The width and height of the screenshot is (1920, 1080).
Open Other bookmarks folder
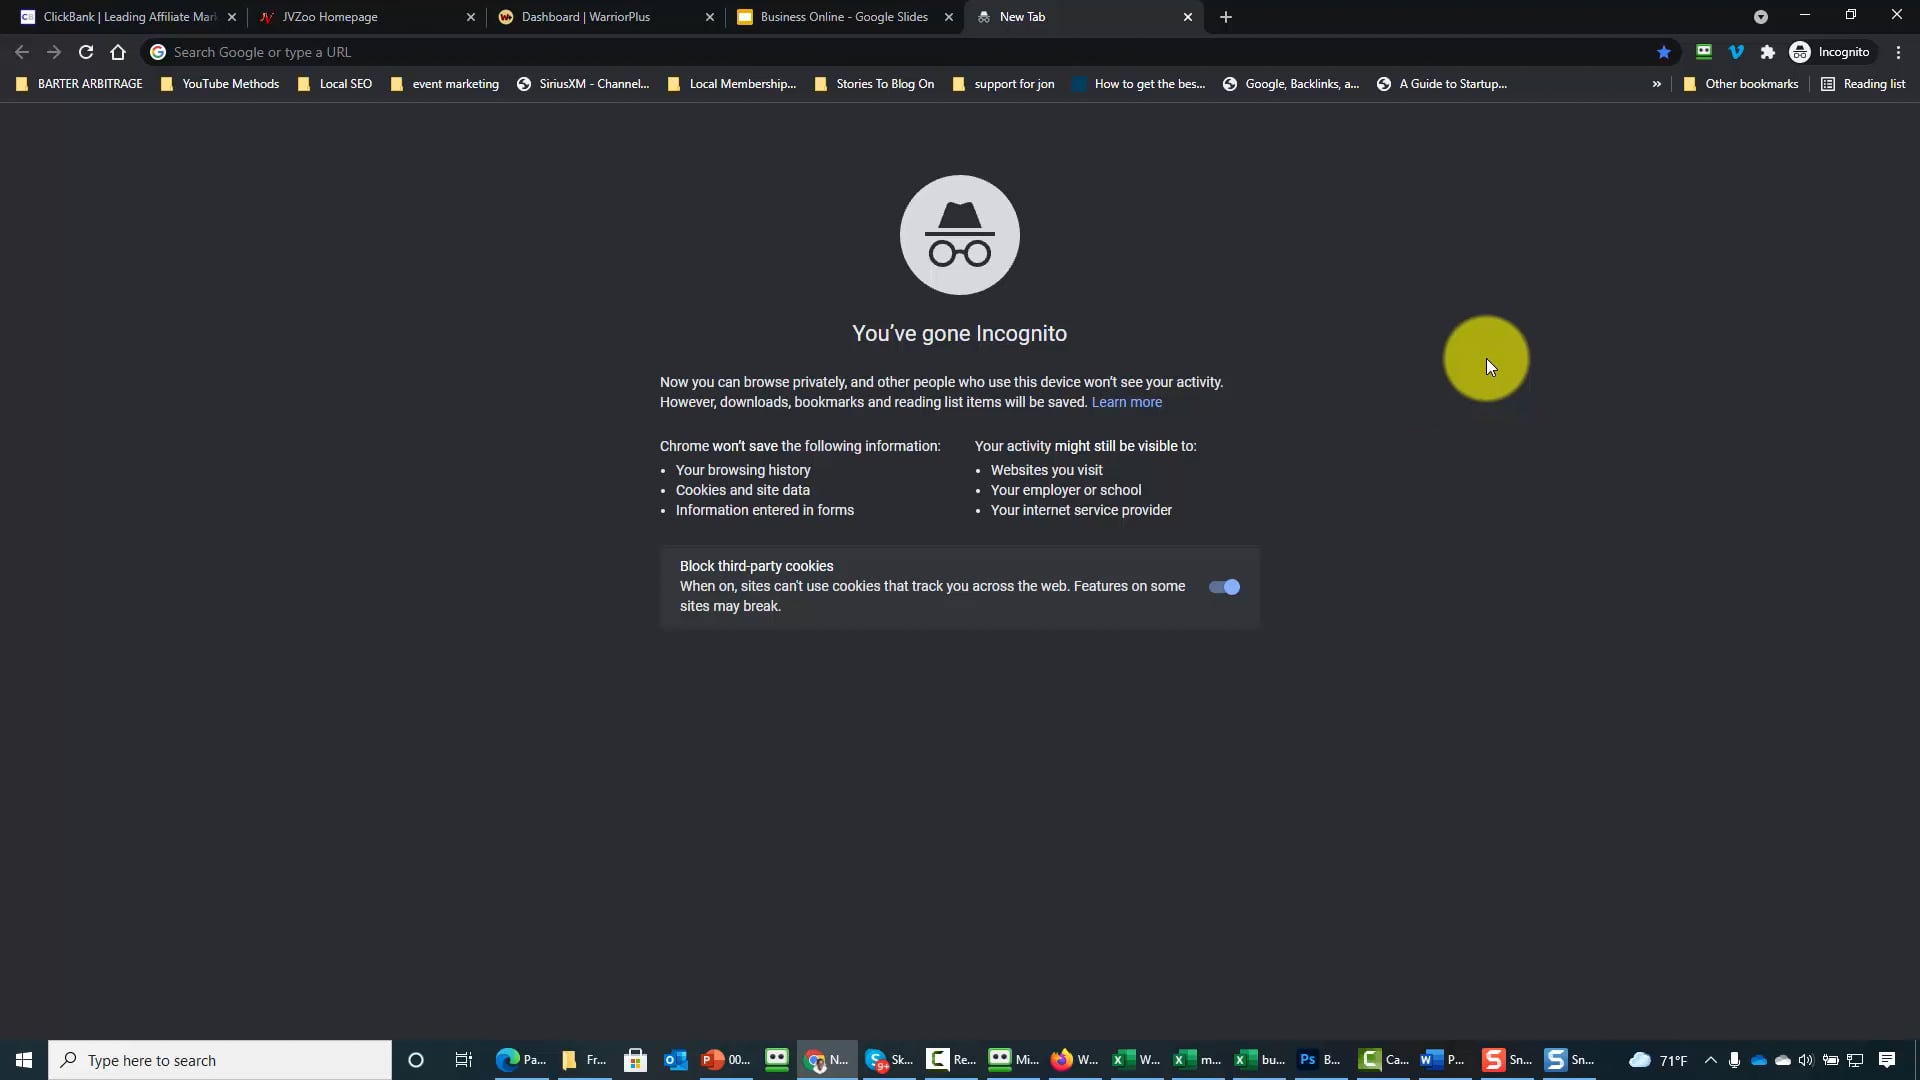pos(1741,84)
